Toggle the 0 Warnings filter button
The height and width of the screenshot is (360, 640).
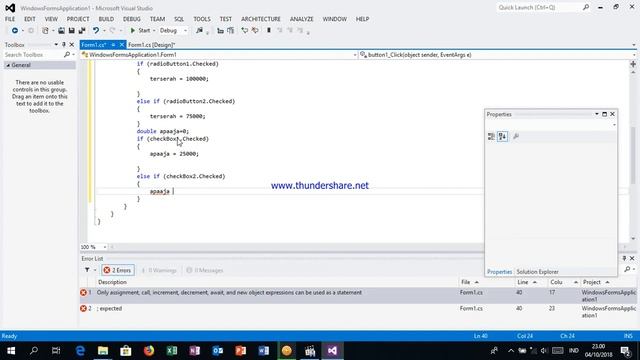159,270
